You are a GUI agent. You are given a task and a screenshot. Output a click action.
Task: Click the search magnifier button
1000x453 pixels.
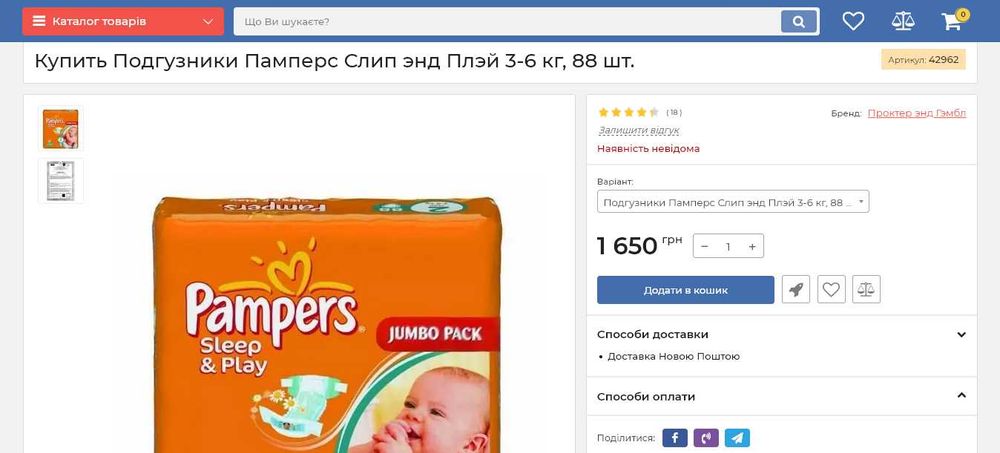coord(799,22)
